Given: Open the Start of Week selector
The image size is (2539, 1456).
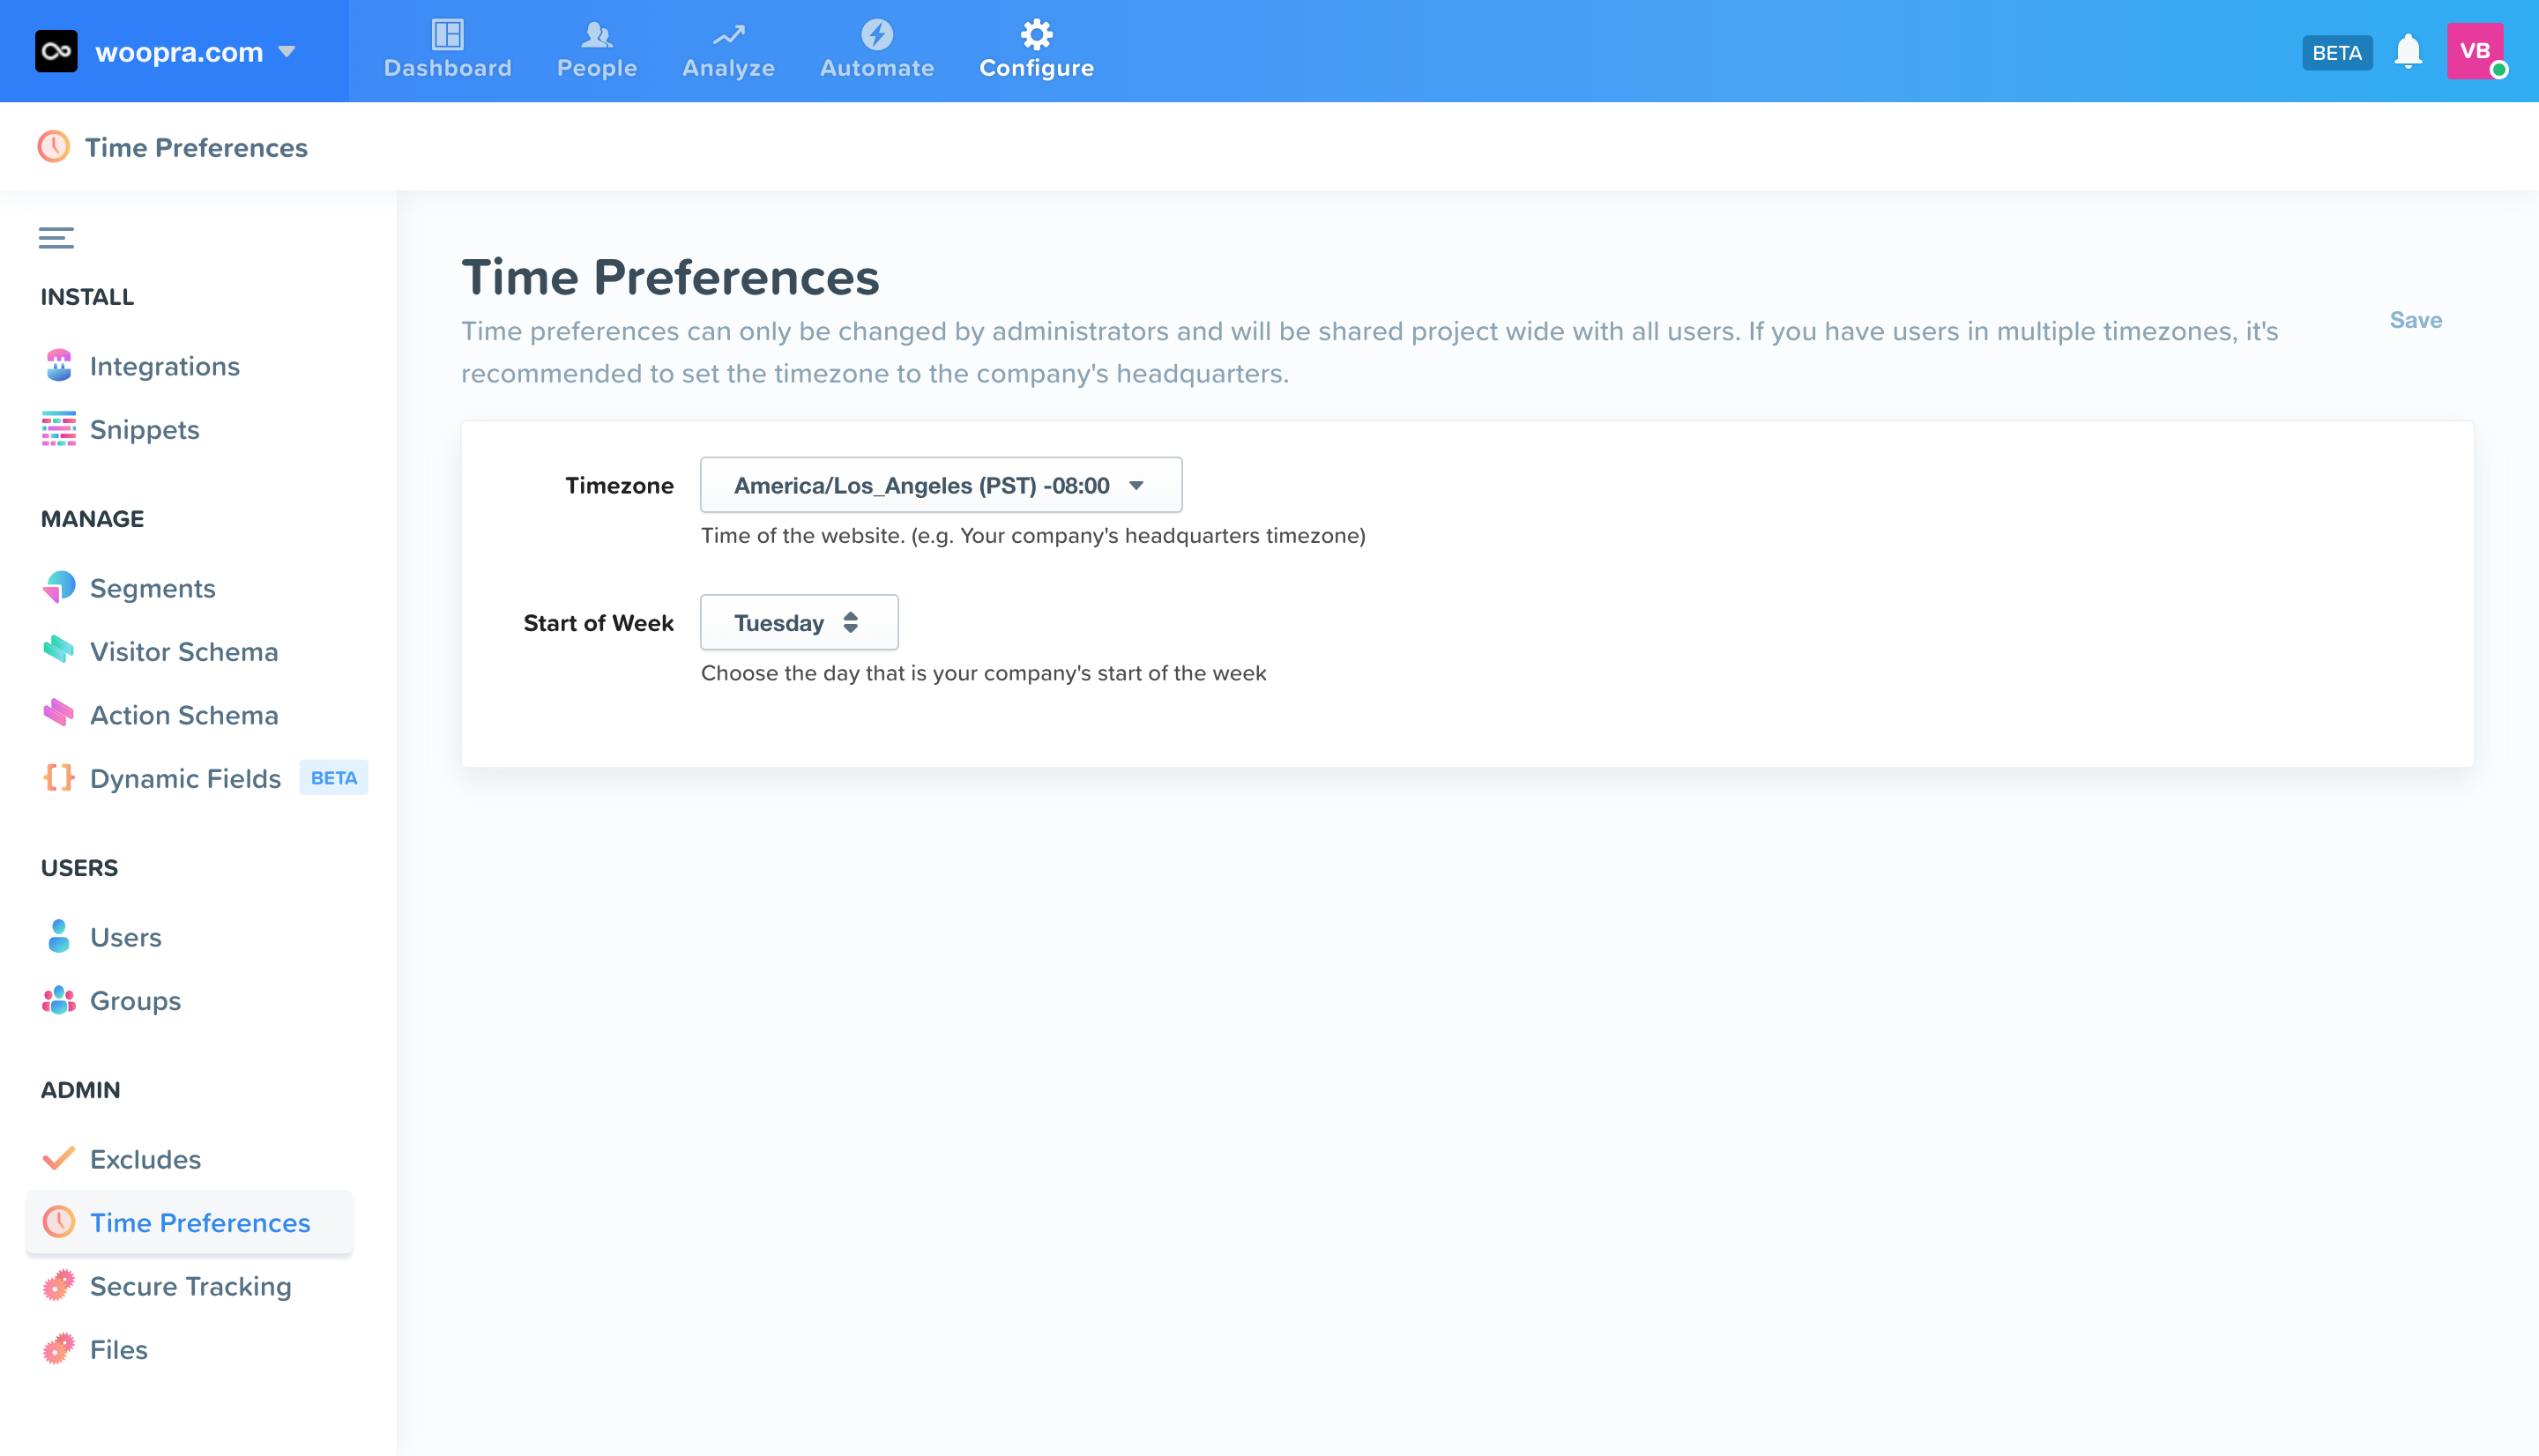Looking at the screenshot, I should 798,623.
